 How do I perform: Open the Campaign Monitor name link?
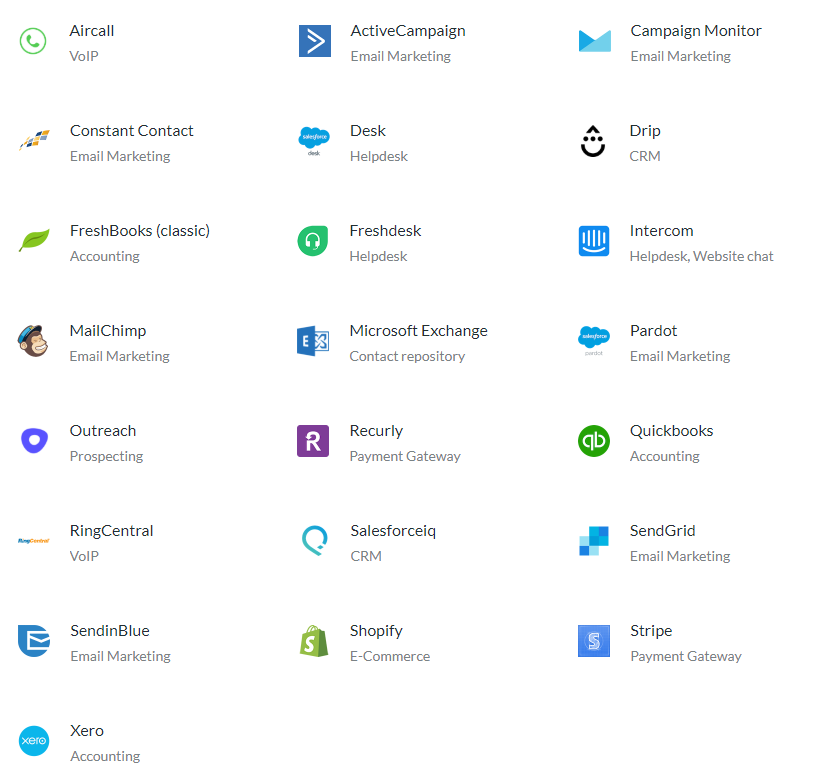point(696,31)
